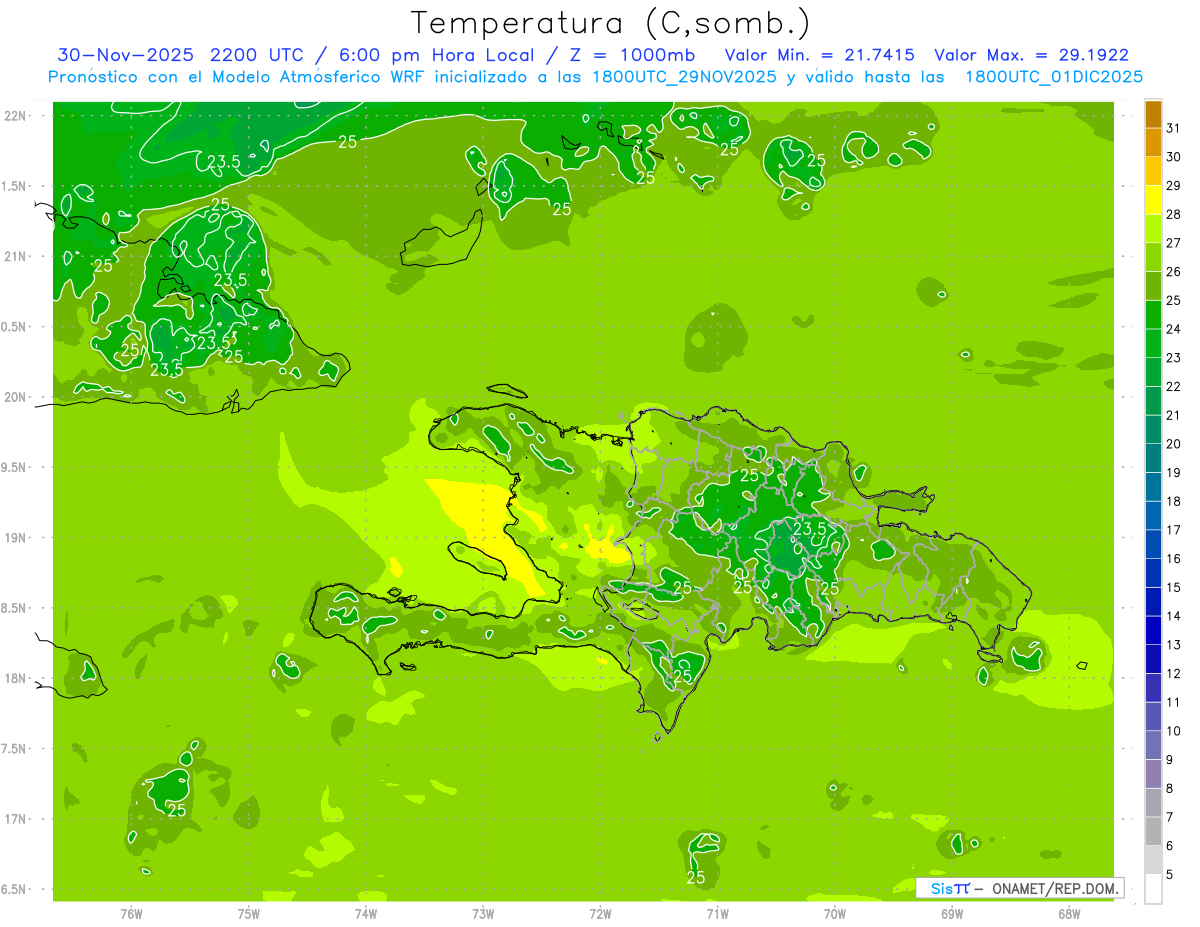Select the "Valor Max. = 29.1922" value
The height and width of the screenshot is (927, 1200).
click(x=1032, y=56)
